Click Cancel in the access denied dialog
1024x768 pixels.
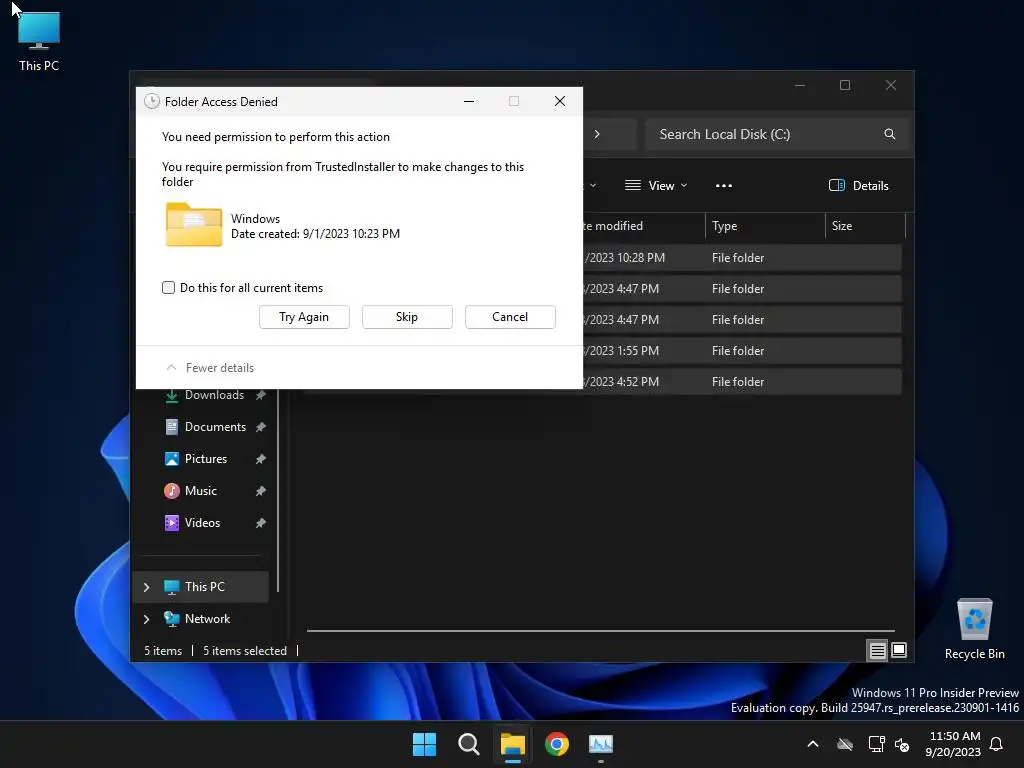pyautogui.click(x=510, y=317)
